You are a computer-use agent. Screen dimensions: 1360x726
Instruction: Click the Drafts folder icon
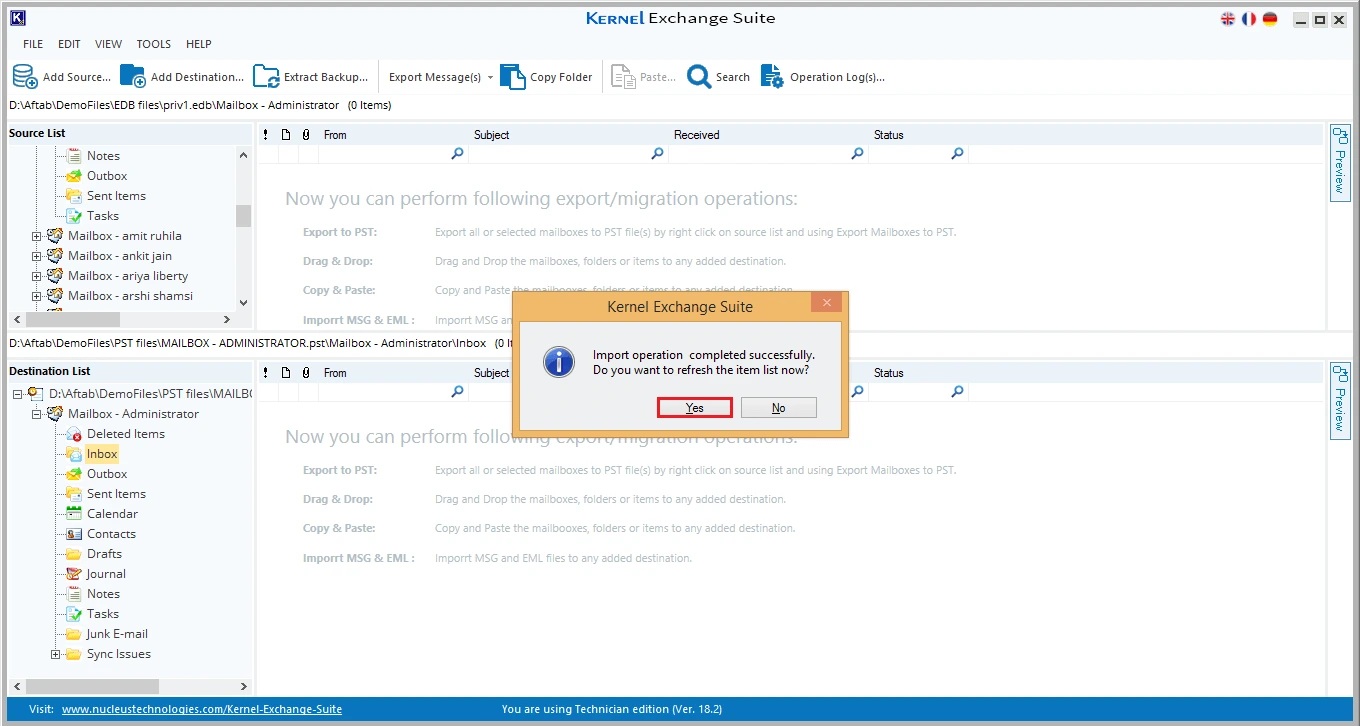click(x=74, y=554)
